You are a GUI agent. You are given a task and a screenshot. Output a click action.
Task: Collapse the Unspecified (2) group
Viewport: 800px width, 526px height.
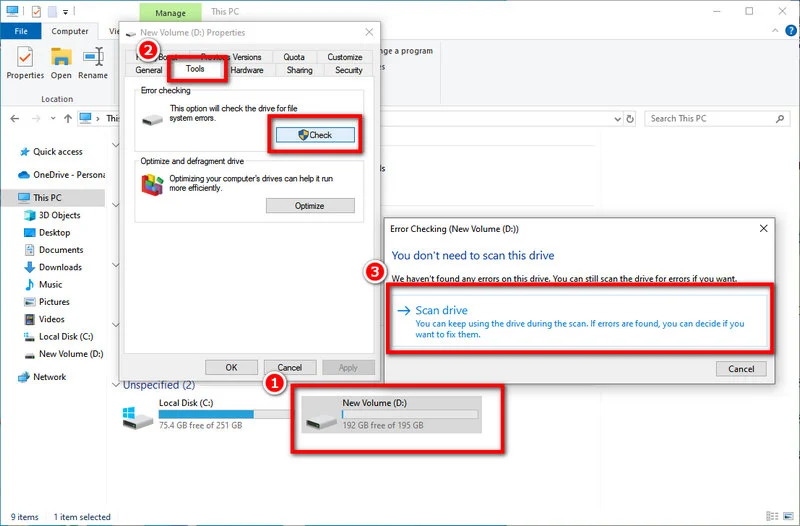[116, 385]
